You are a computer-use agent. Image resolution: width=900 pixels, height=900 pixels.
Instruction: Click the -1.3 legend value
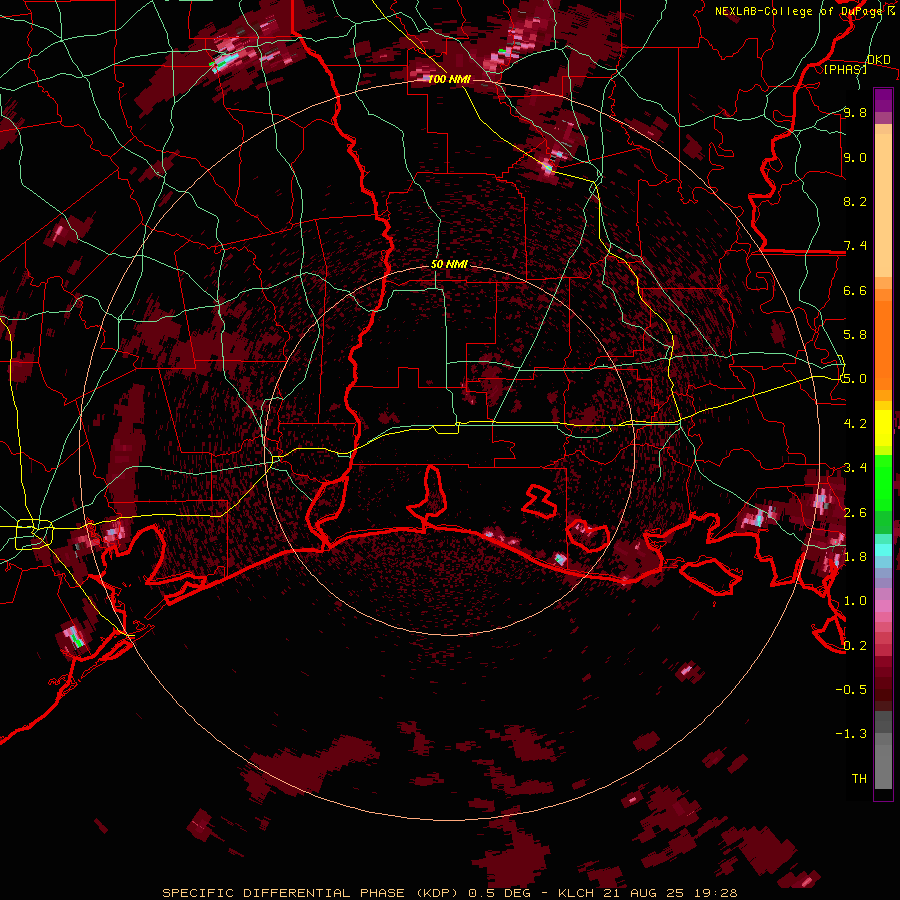[x=851, y=734]
